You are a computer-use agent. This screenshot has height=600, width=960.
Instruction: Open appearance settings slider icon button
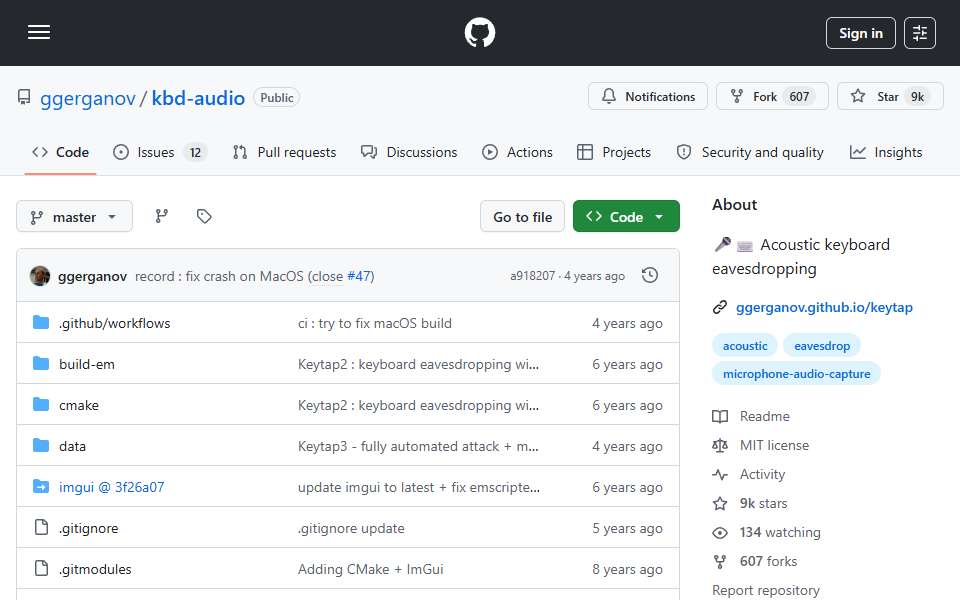tap(920, 33)
